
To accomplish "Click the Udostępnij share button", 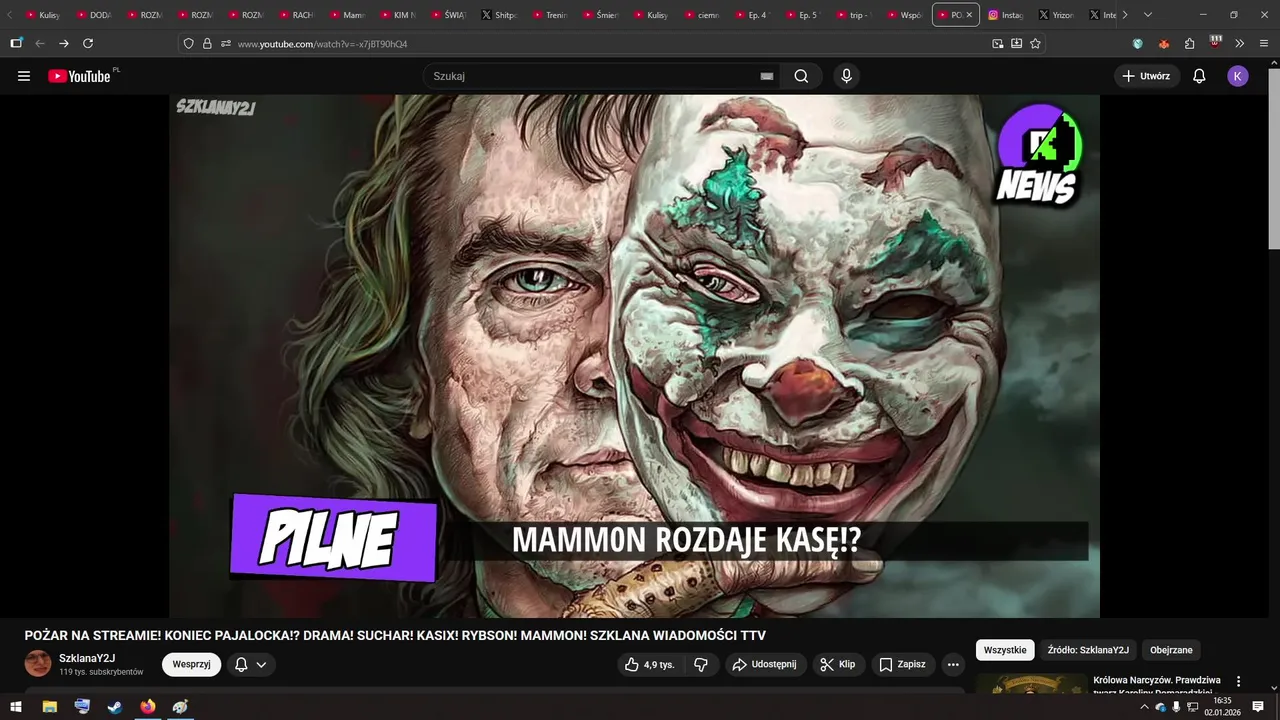I will tap(765, 664).
